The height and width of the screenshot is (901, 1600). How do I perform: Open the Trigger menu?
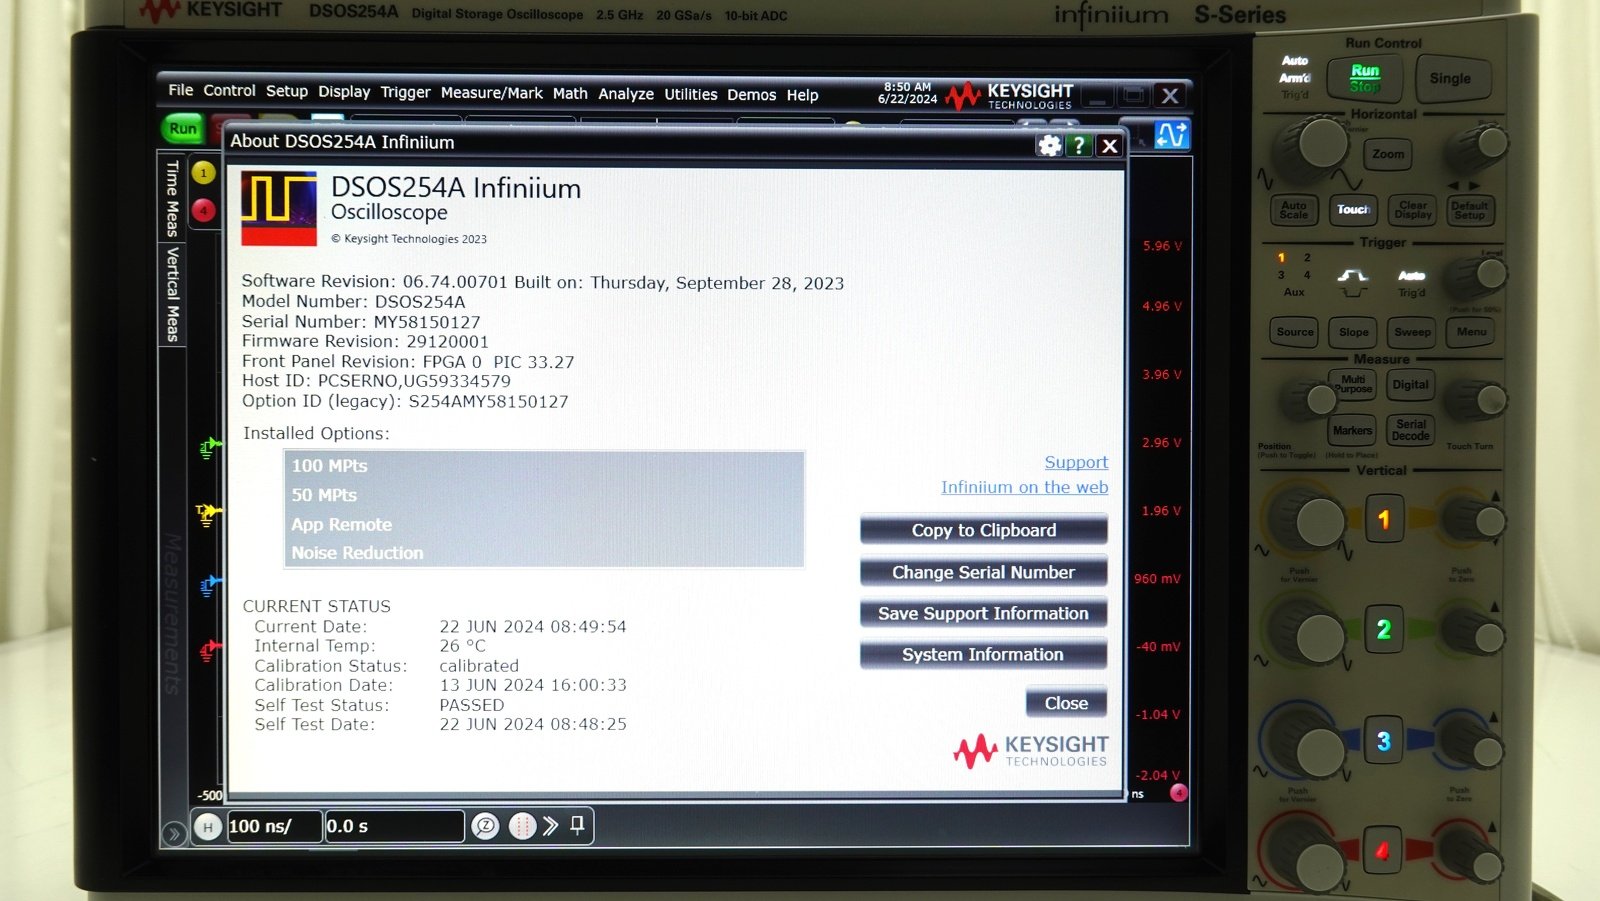(x=405, y=93)
